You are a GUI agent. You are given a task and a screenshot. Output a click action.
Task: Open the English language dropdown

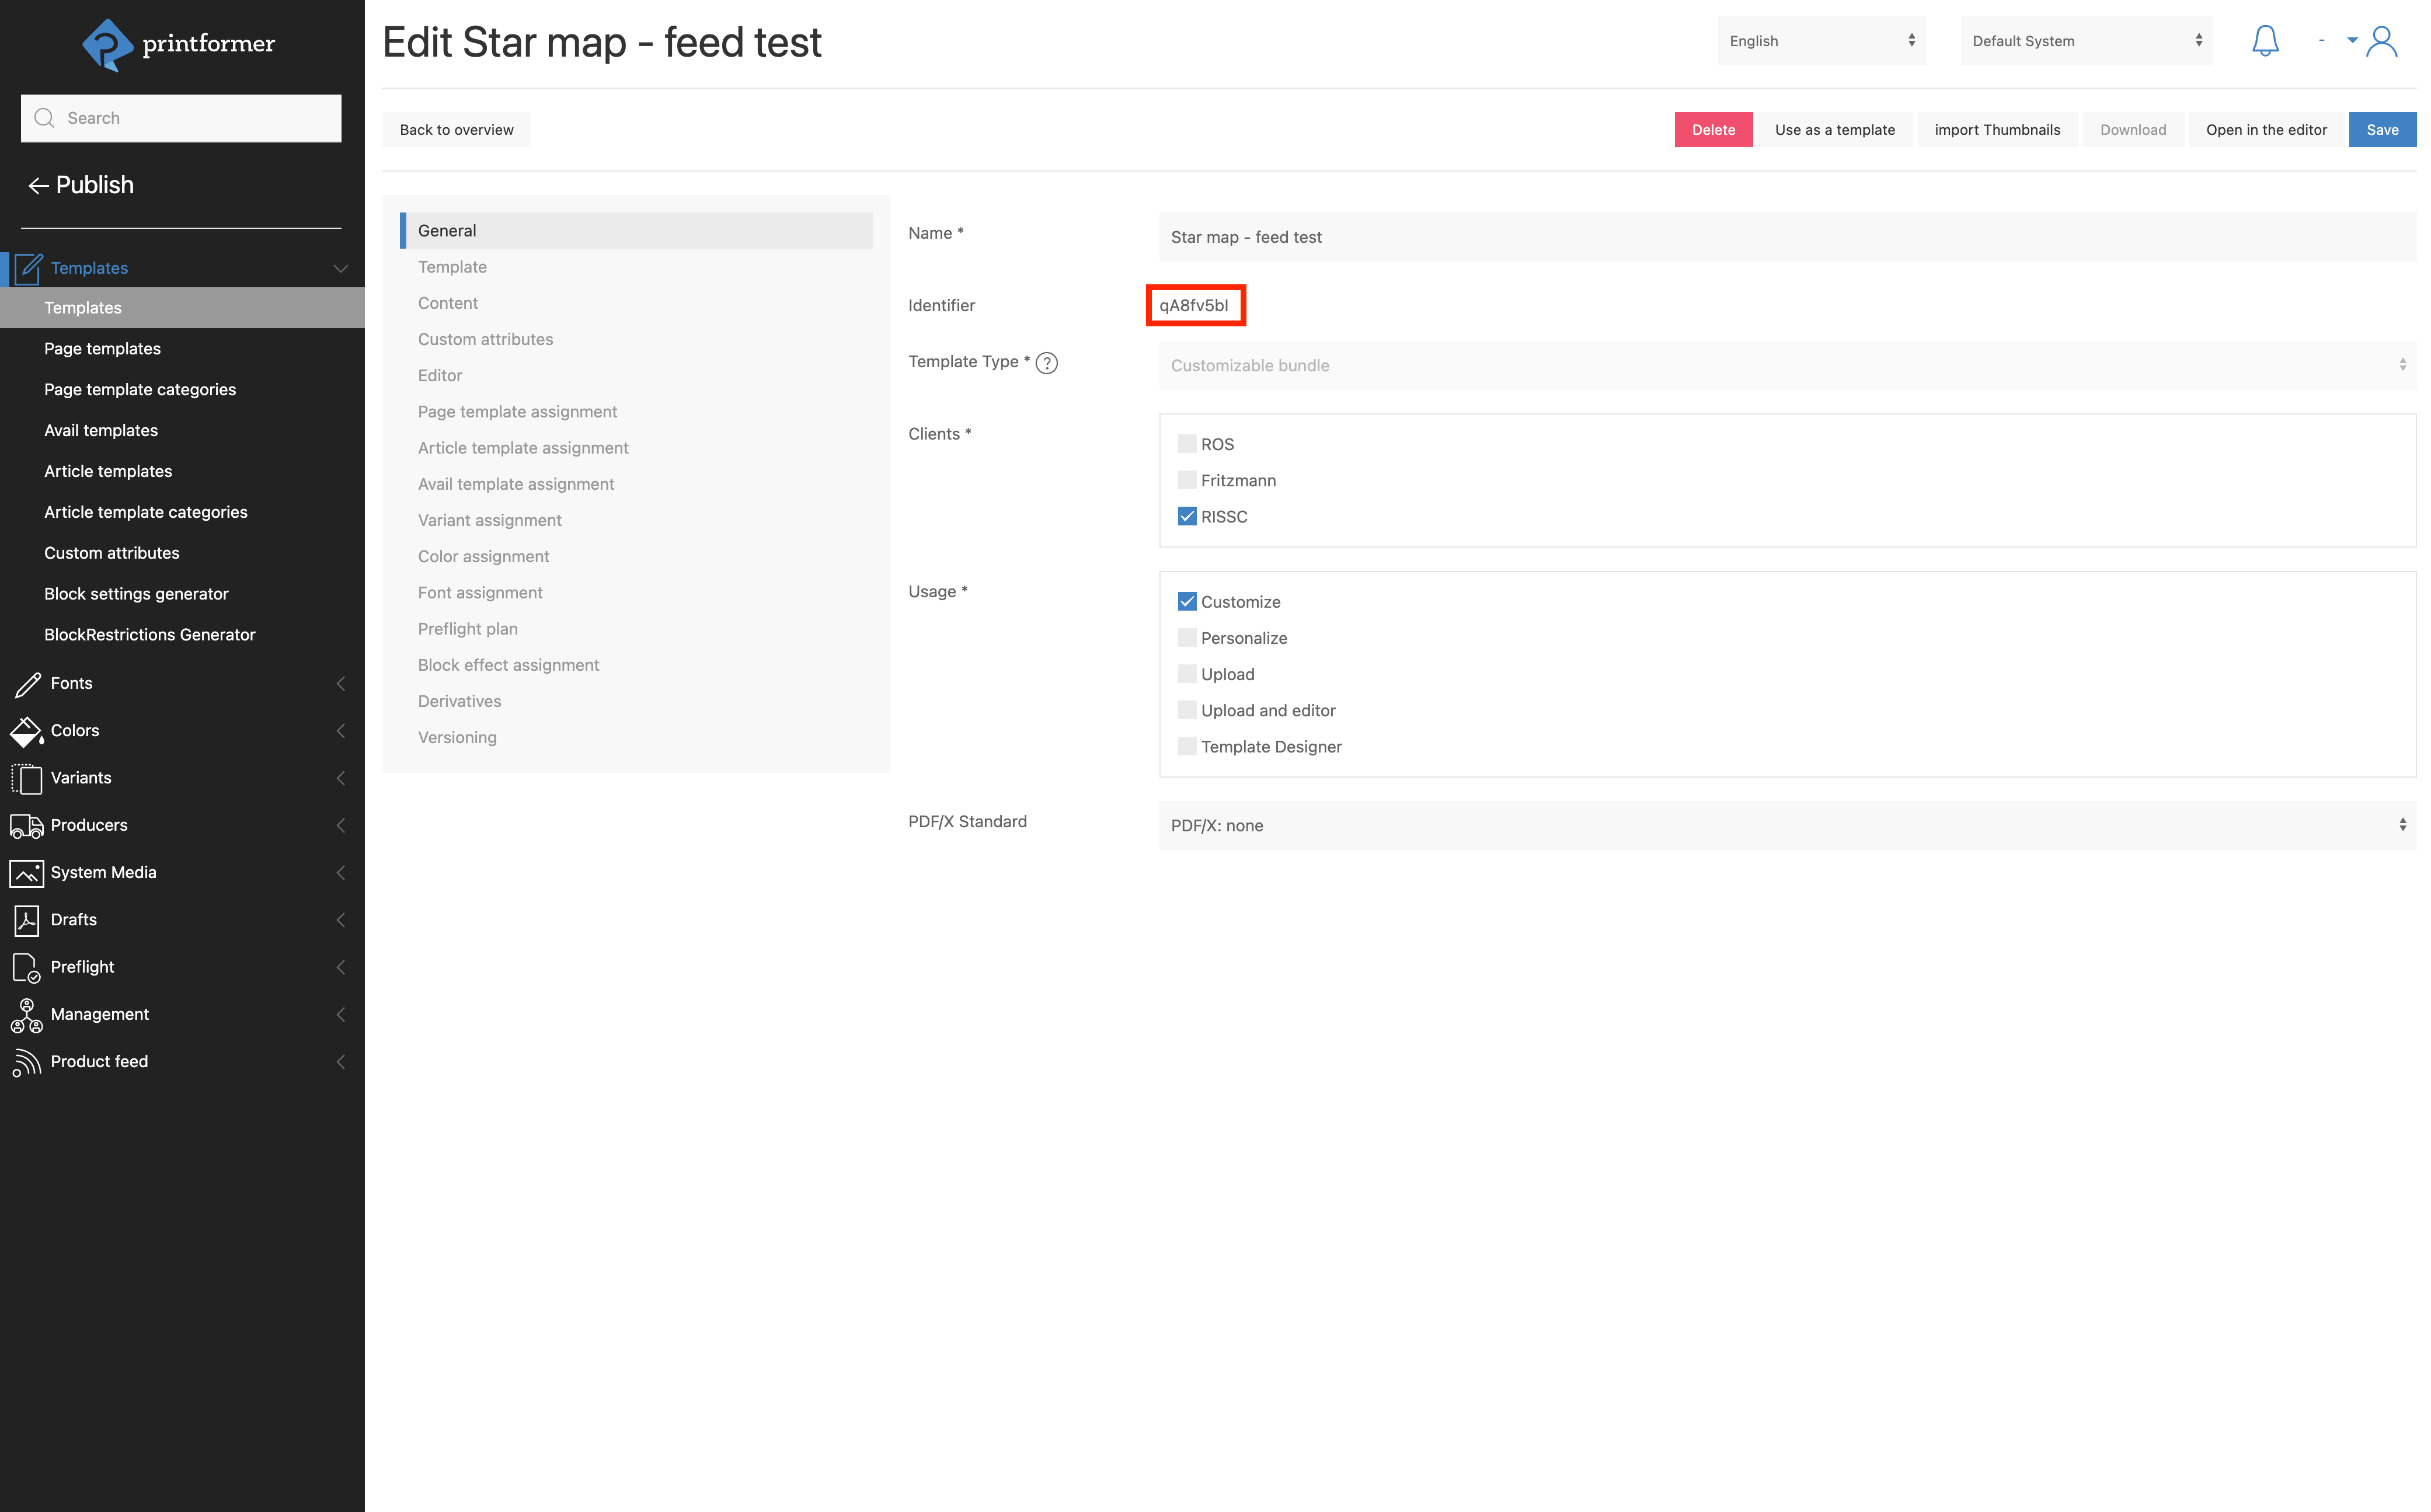[x=1820, y=41]
